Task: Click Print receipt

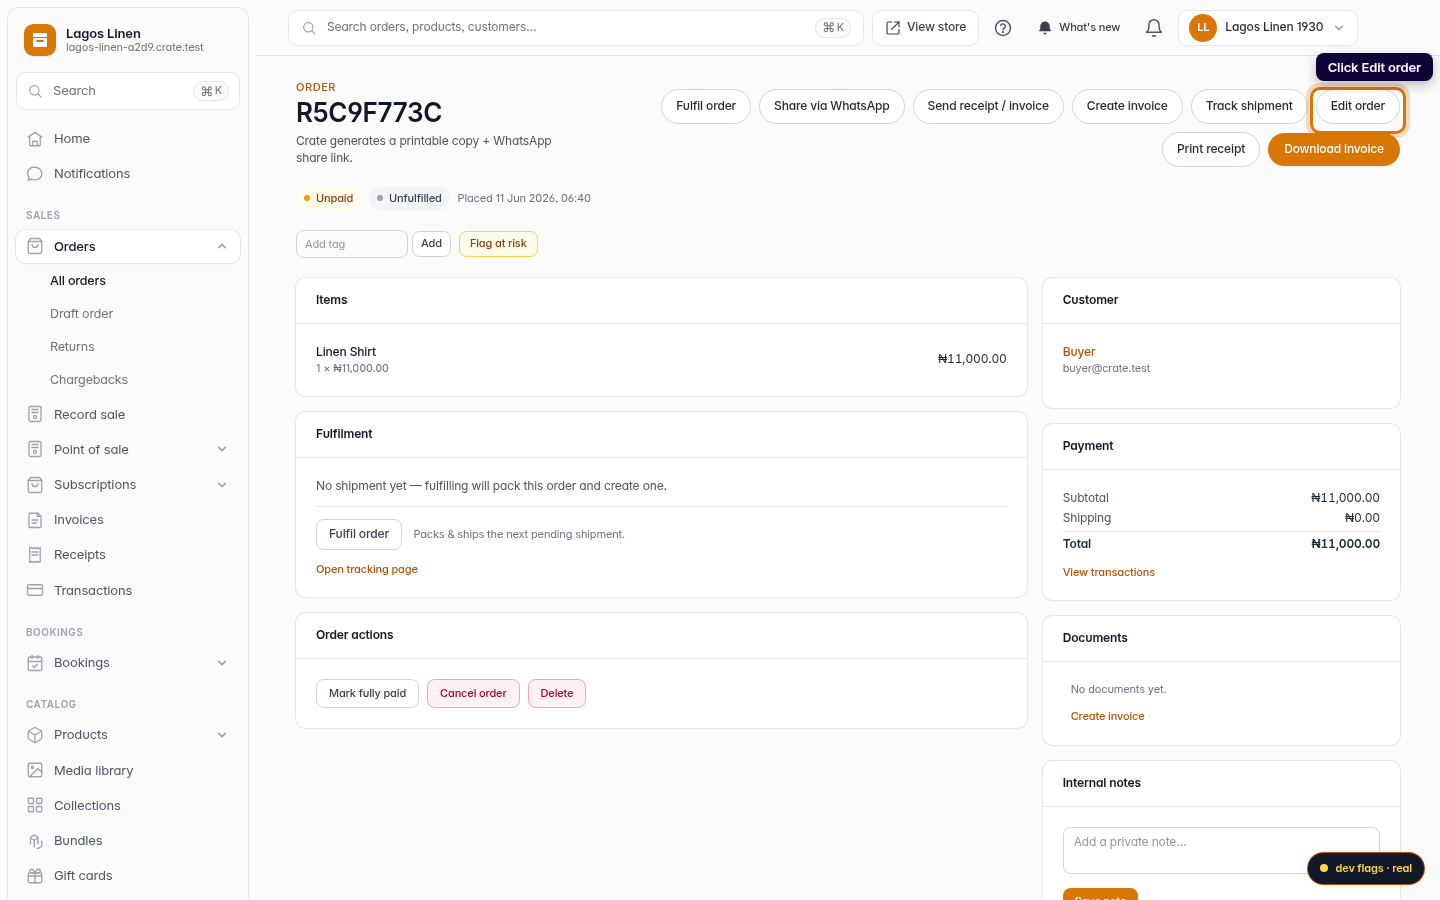Action: coord(1211,149)
